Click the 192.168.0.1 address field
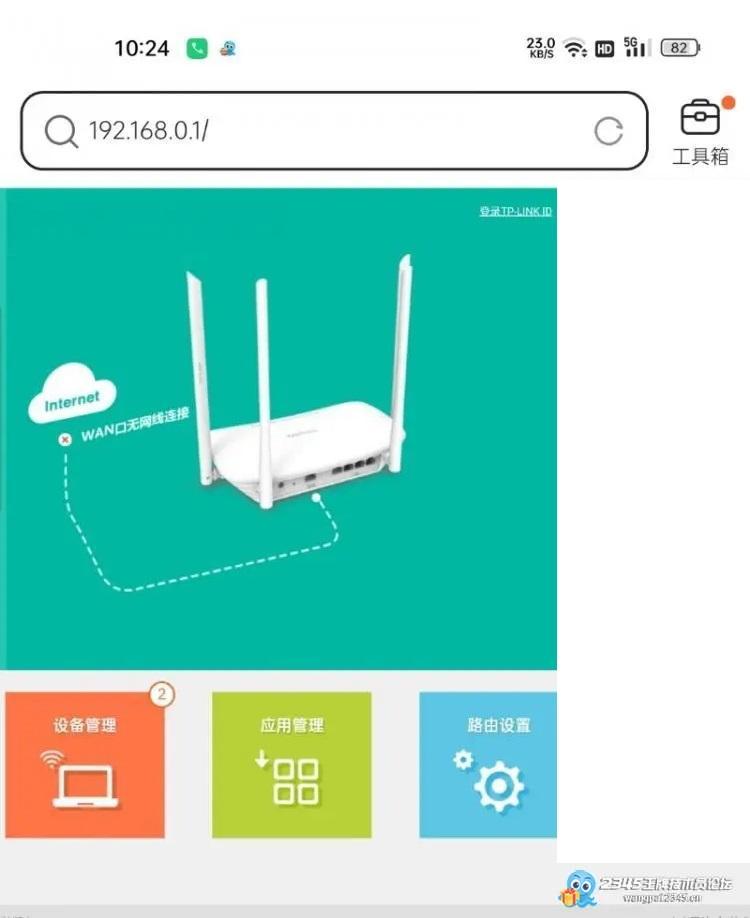 [x=334, y=131]
